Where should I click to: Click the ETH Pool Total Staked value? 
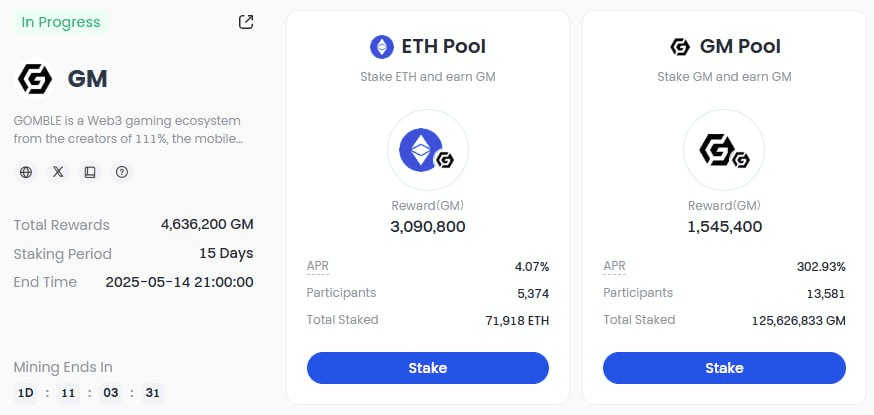517,321
